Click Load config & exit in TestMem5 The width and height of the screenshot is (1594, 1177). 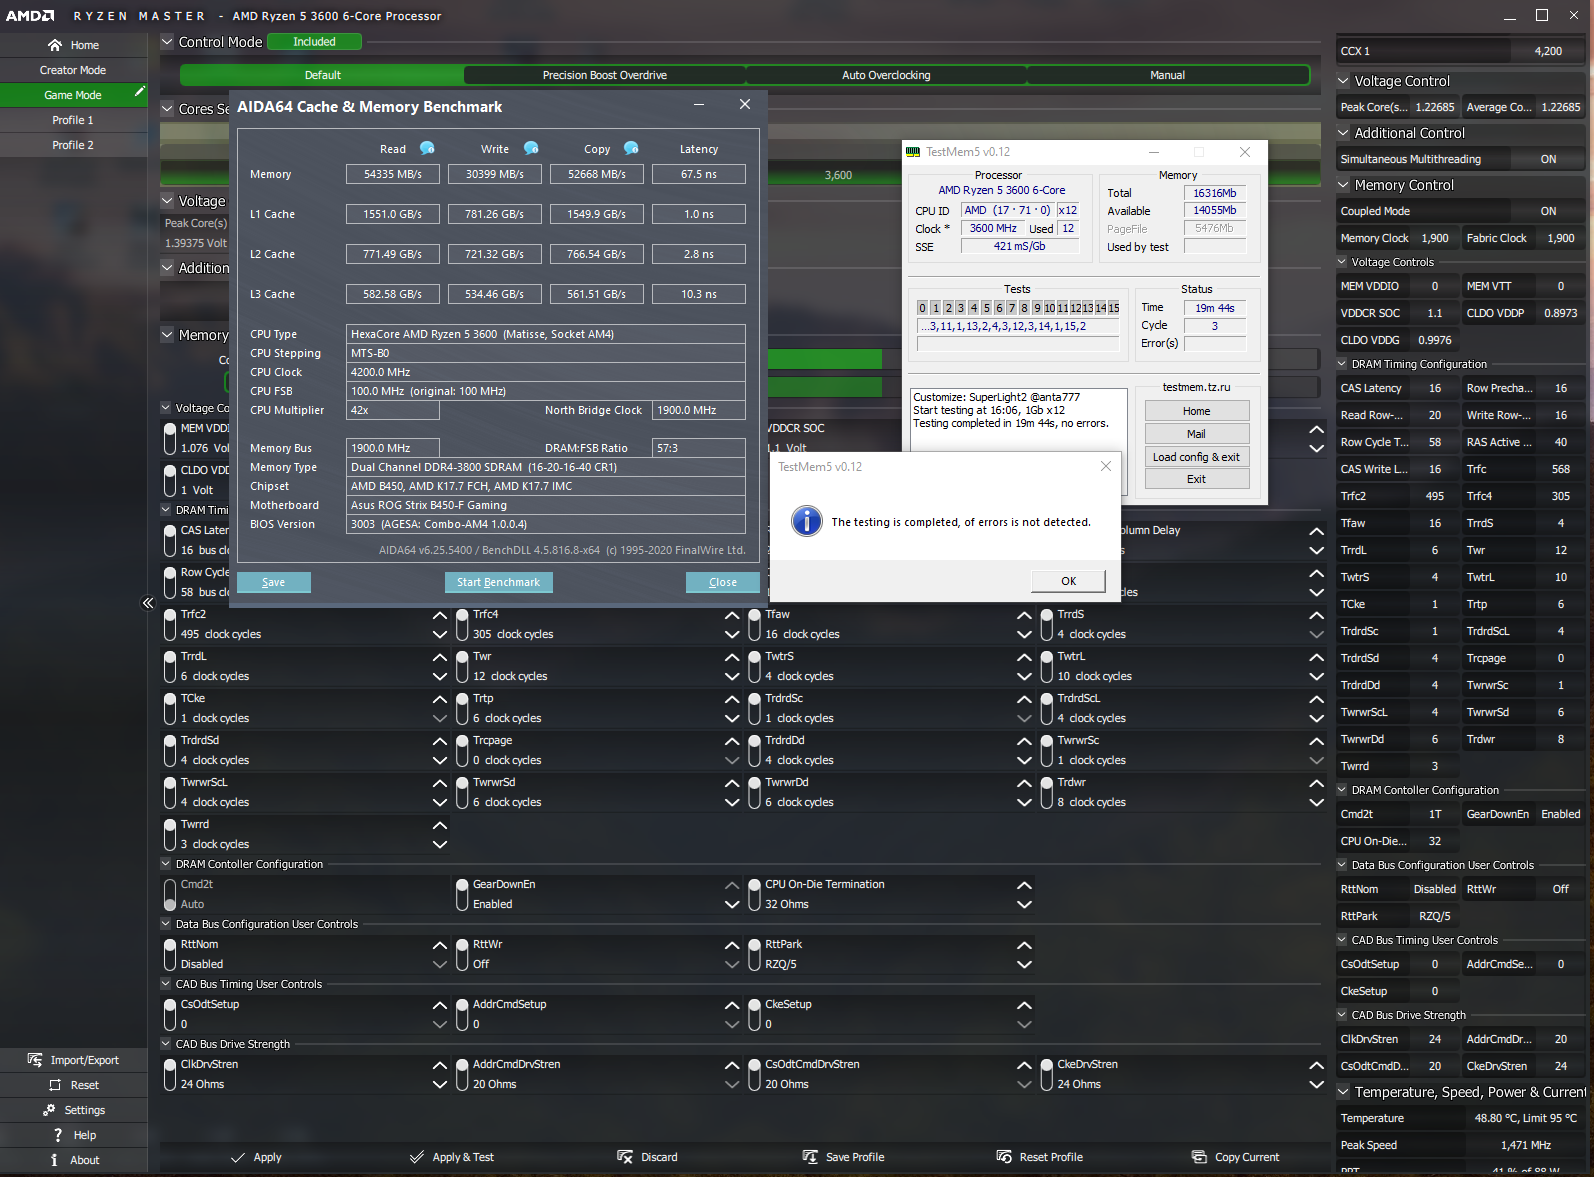[1196, 457]
